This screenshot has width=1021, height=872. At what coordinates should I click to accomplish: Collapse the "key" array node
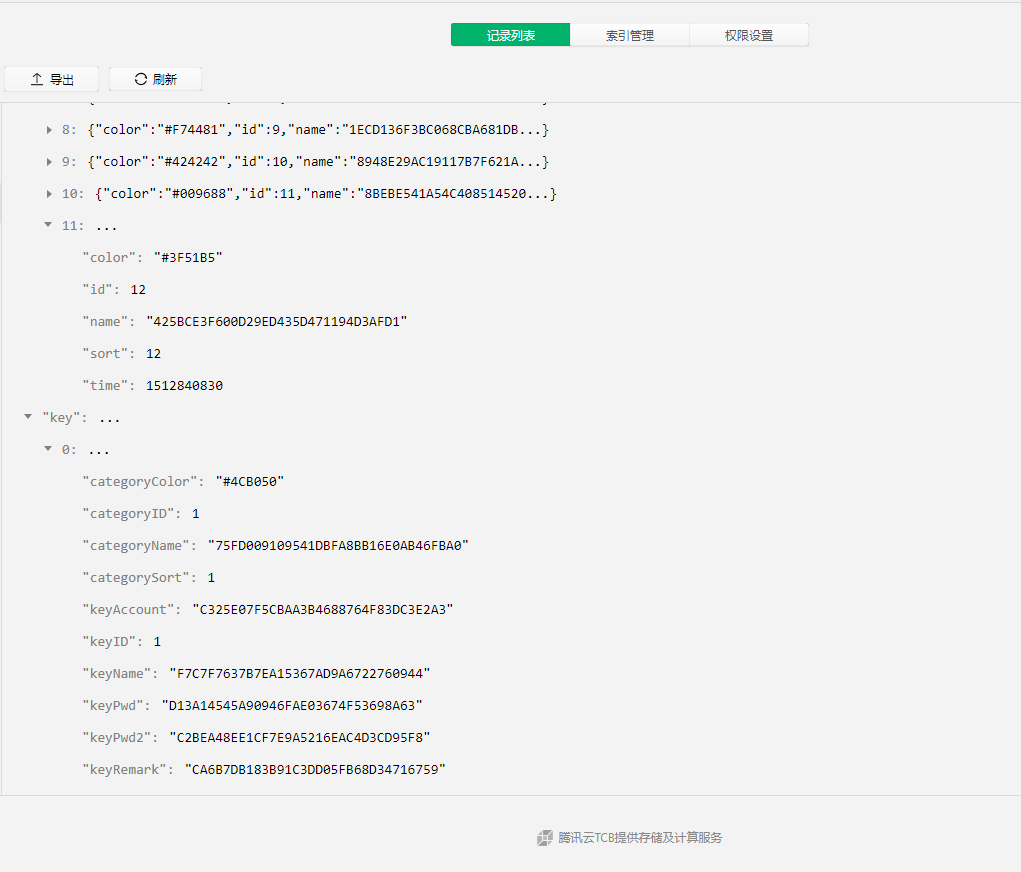(28, 417)
